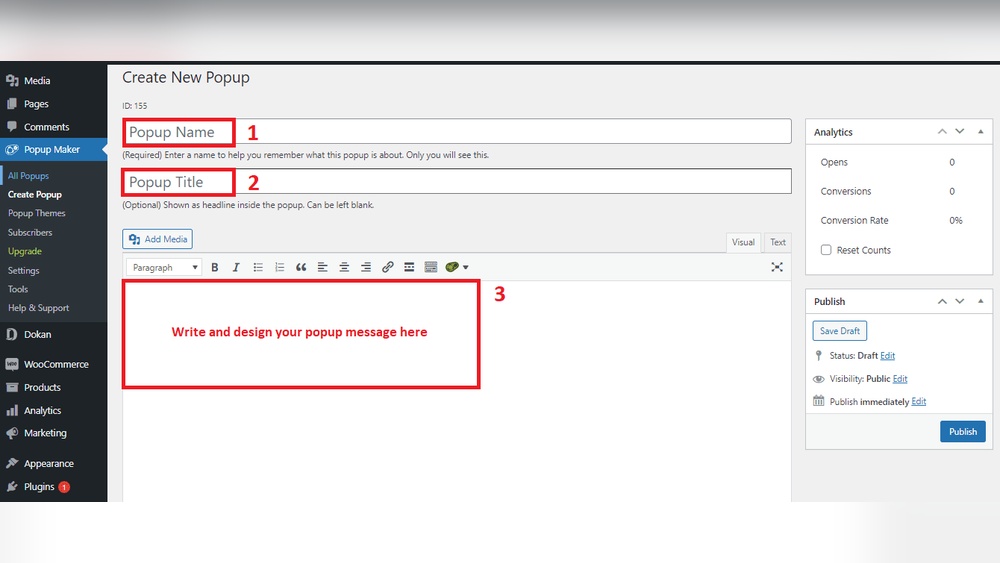Open Subscribers submenu
This screenshot has width=1000, height=563.
tap(30, 233)
